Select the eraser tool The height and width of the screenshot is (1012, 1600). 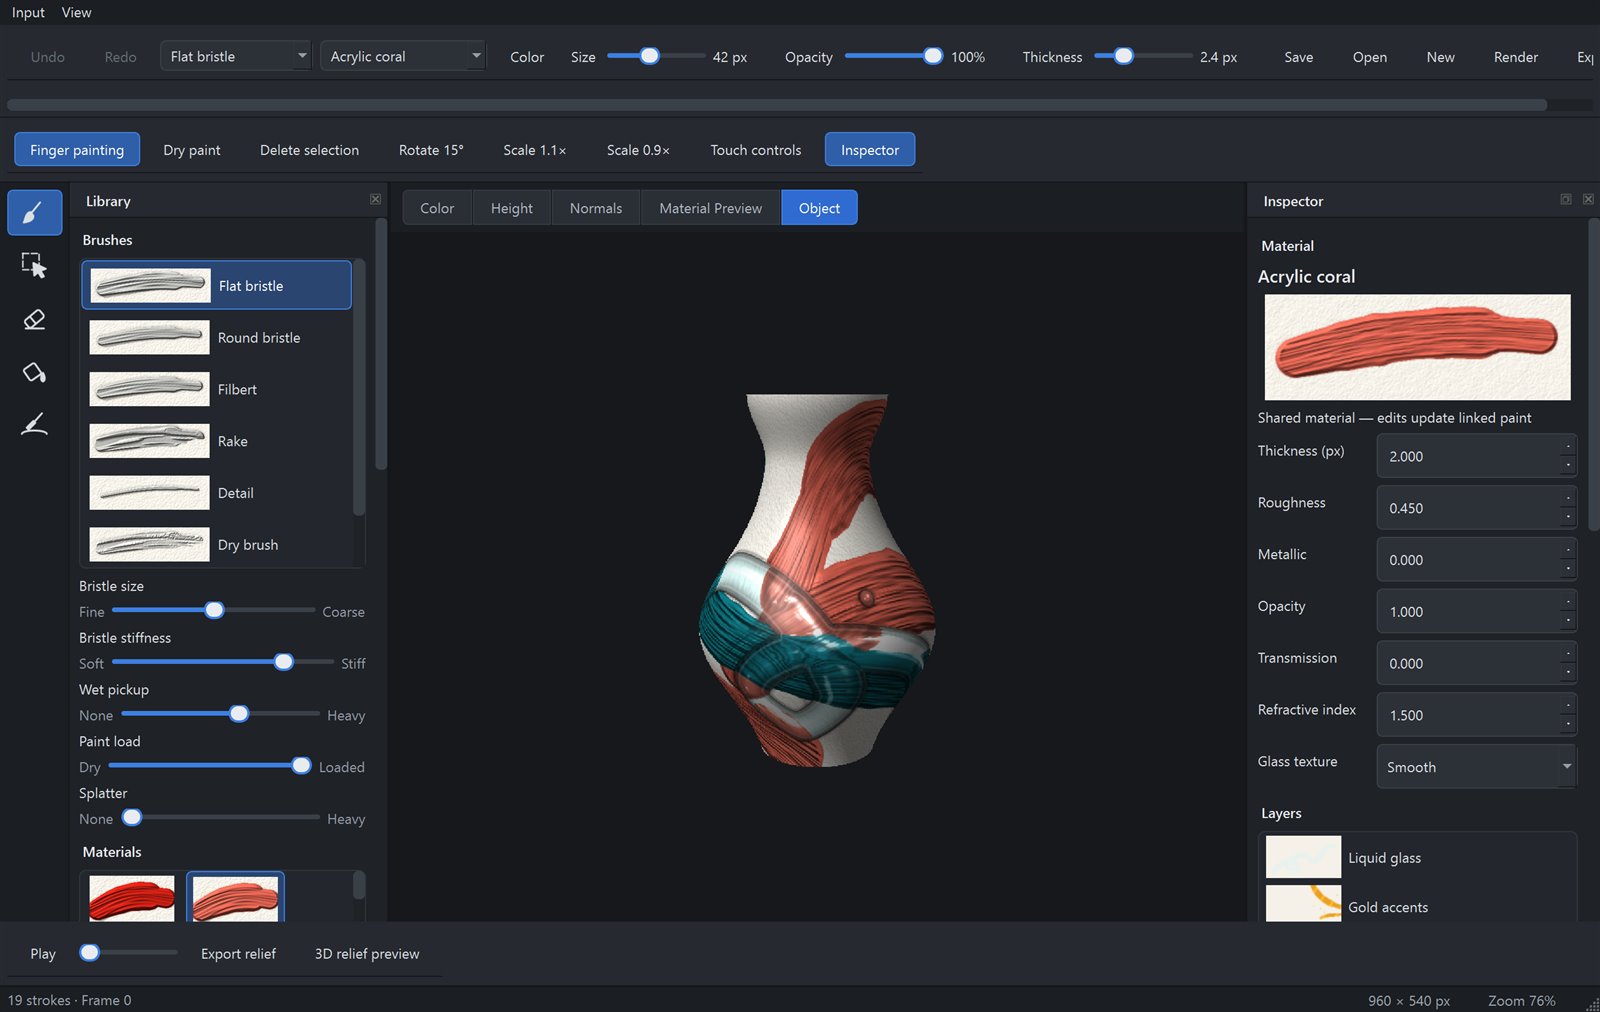tap(35, 319)
